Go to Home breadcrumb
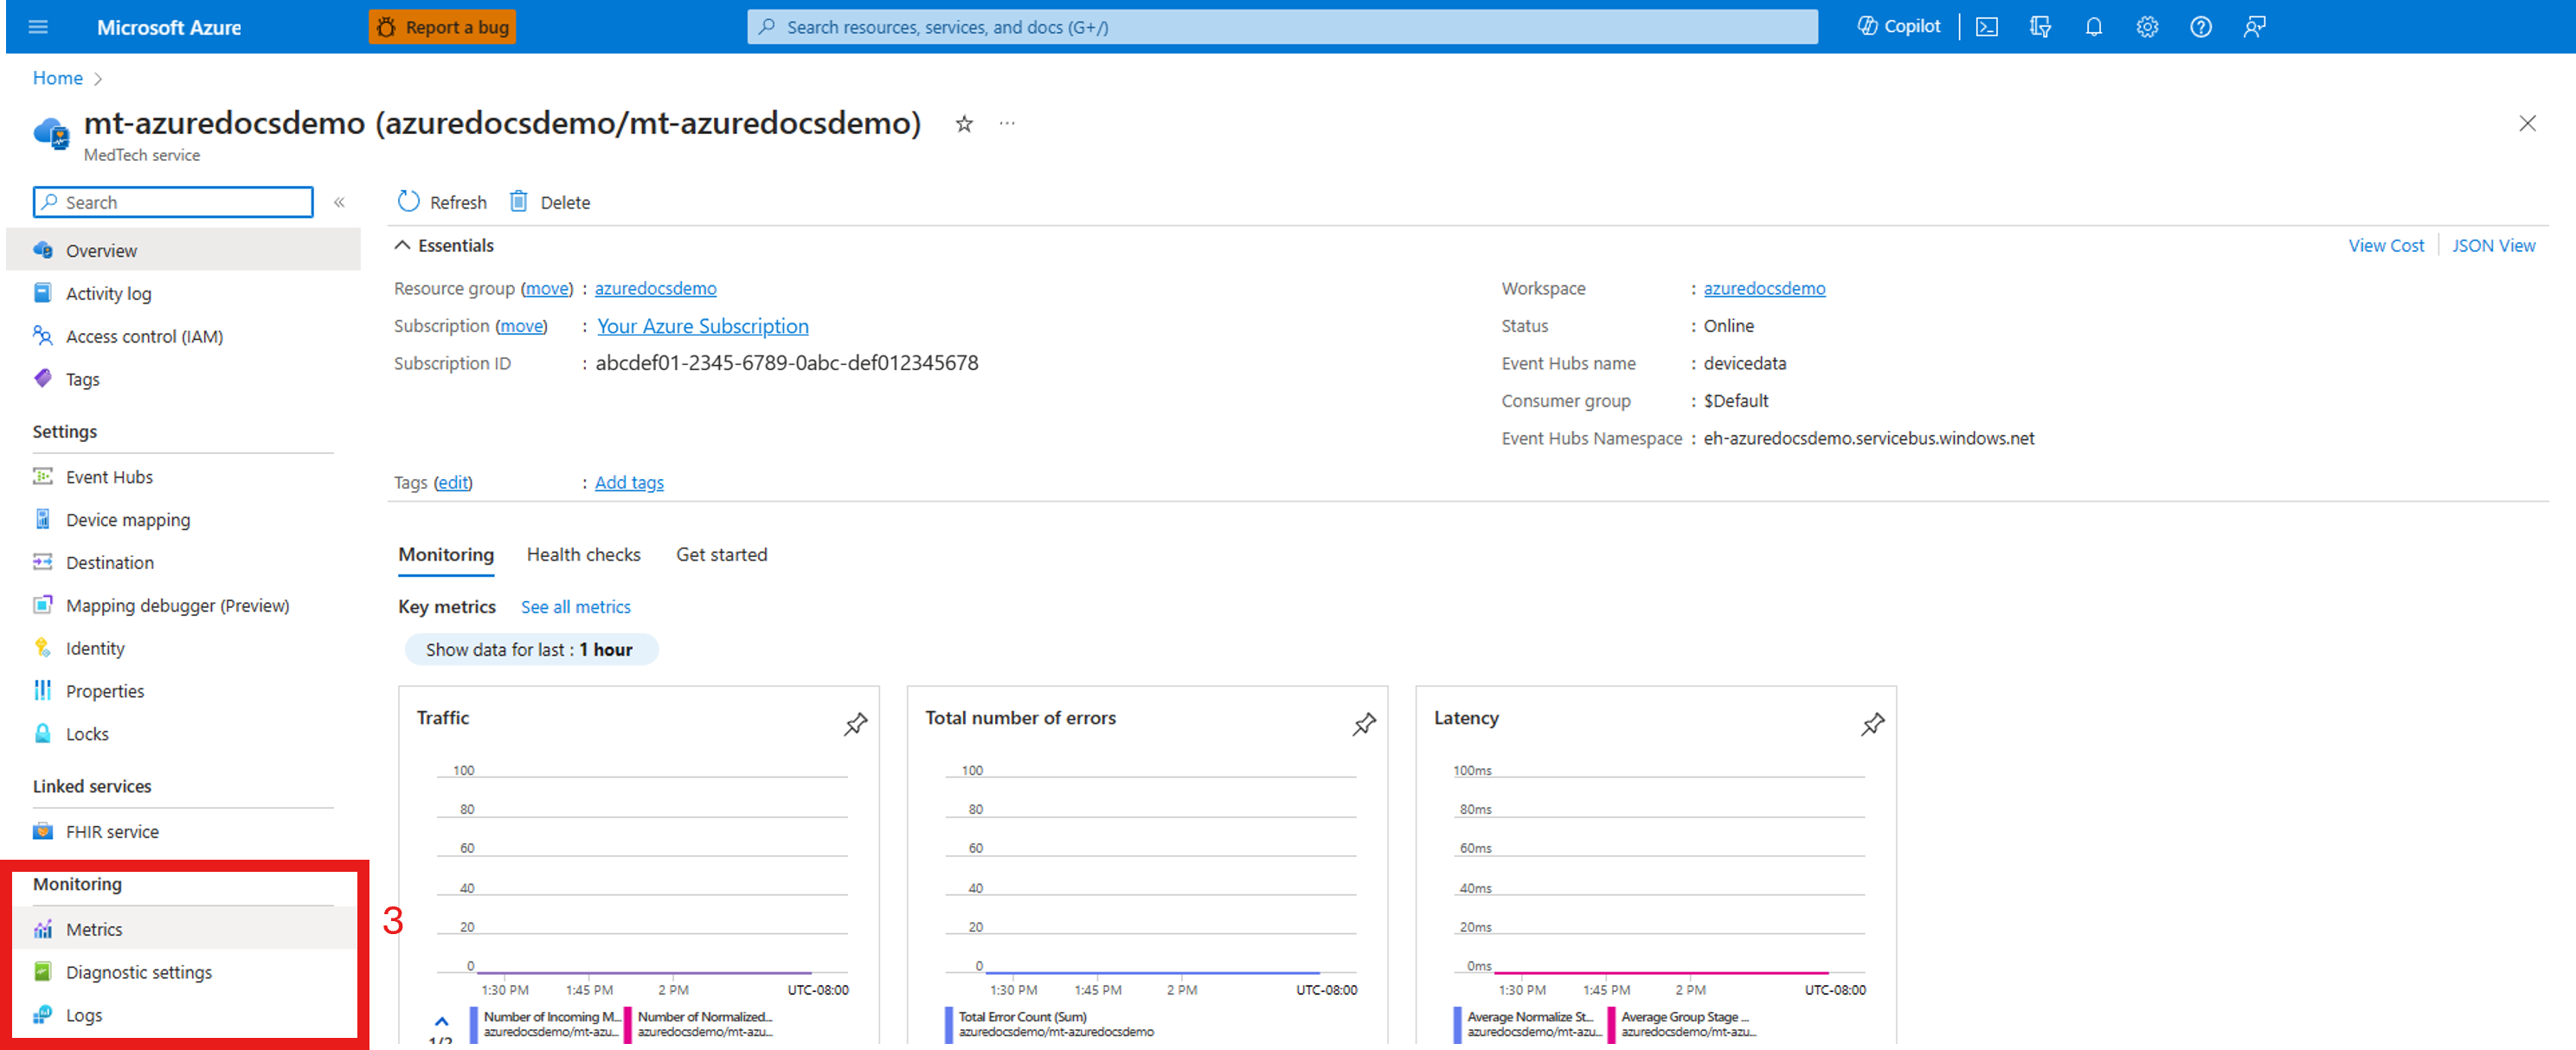This screenshot has width=2576, height=1050. 57,78
